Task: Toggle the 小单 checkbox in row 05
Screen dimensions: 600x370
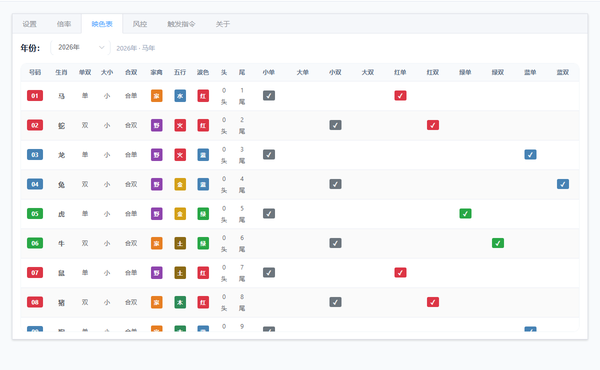Action: pyautogui.click(x=269, y=214)
